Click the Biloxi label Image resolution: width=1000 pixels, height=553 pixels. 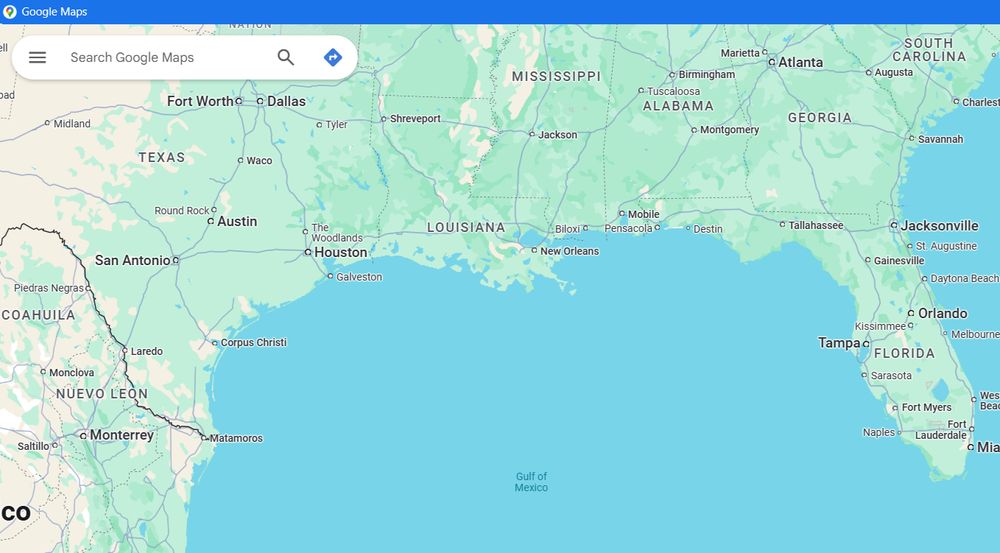pyautogui.click(x=568, y=229)
